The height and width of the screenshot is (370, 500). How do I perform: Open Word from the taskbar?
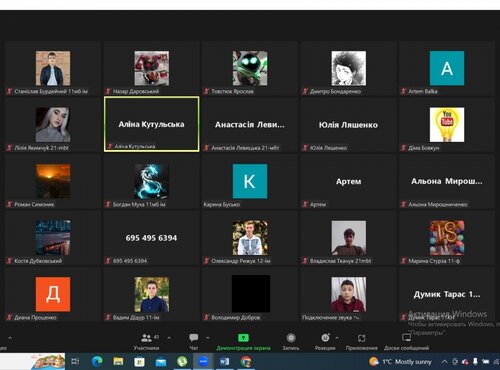[x=224, y=361]
